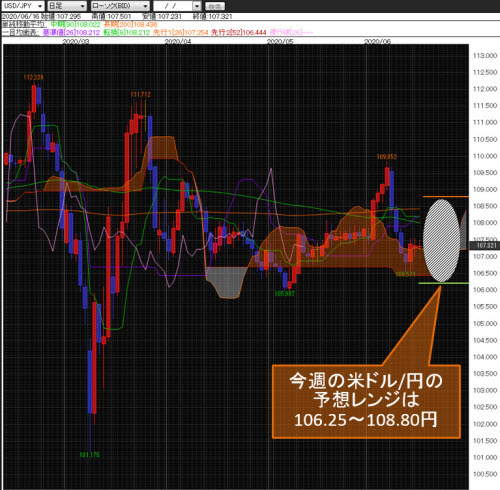Click the 2020/06/16 date readout

[x=20, y=16]
